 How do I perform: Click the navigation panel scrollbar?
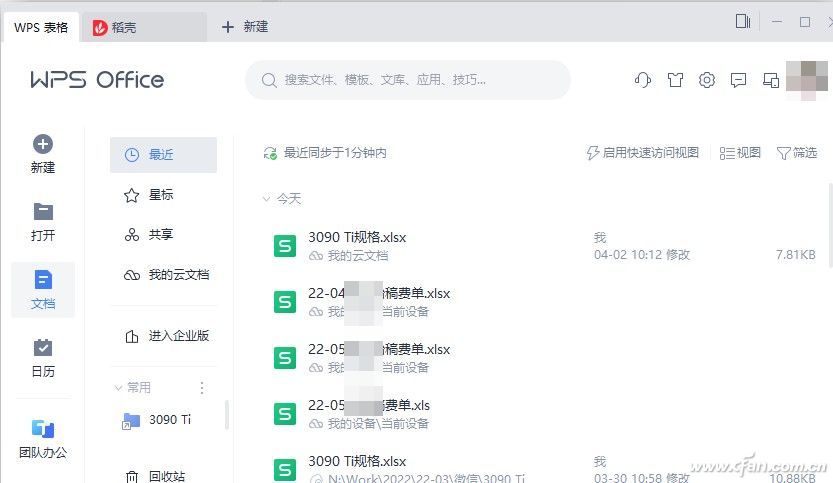[227, 414]
